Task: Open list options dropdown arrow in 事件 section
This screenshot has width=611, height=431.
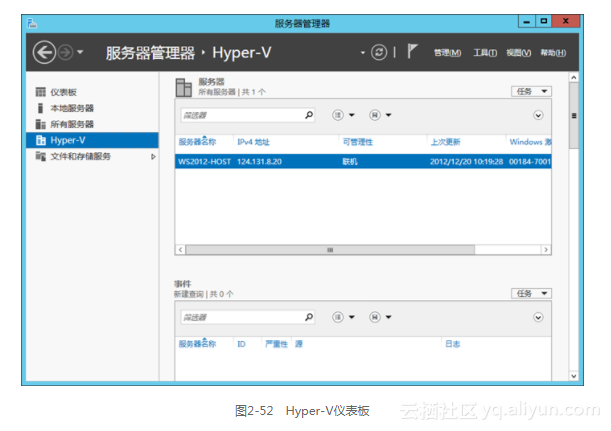Action: click(351, 317)
